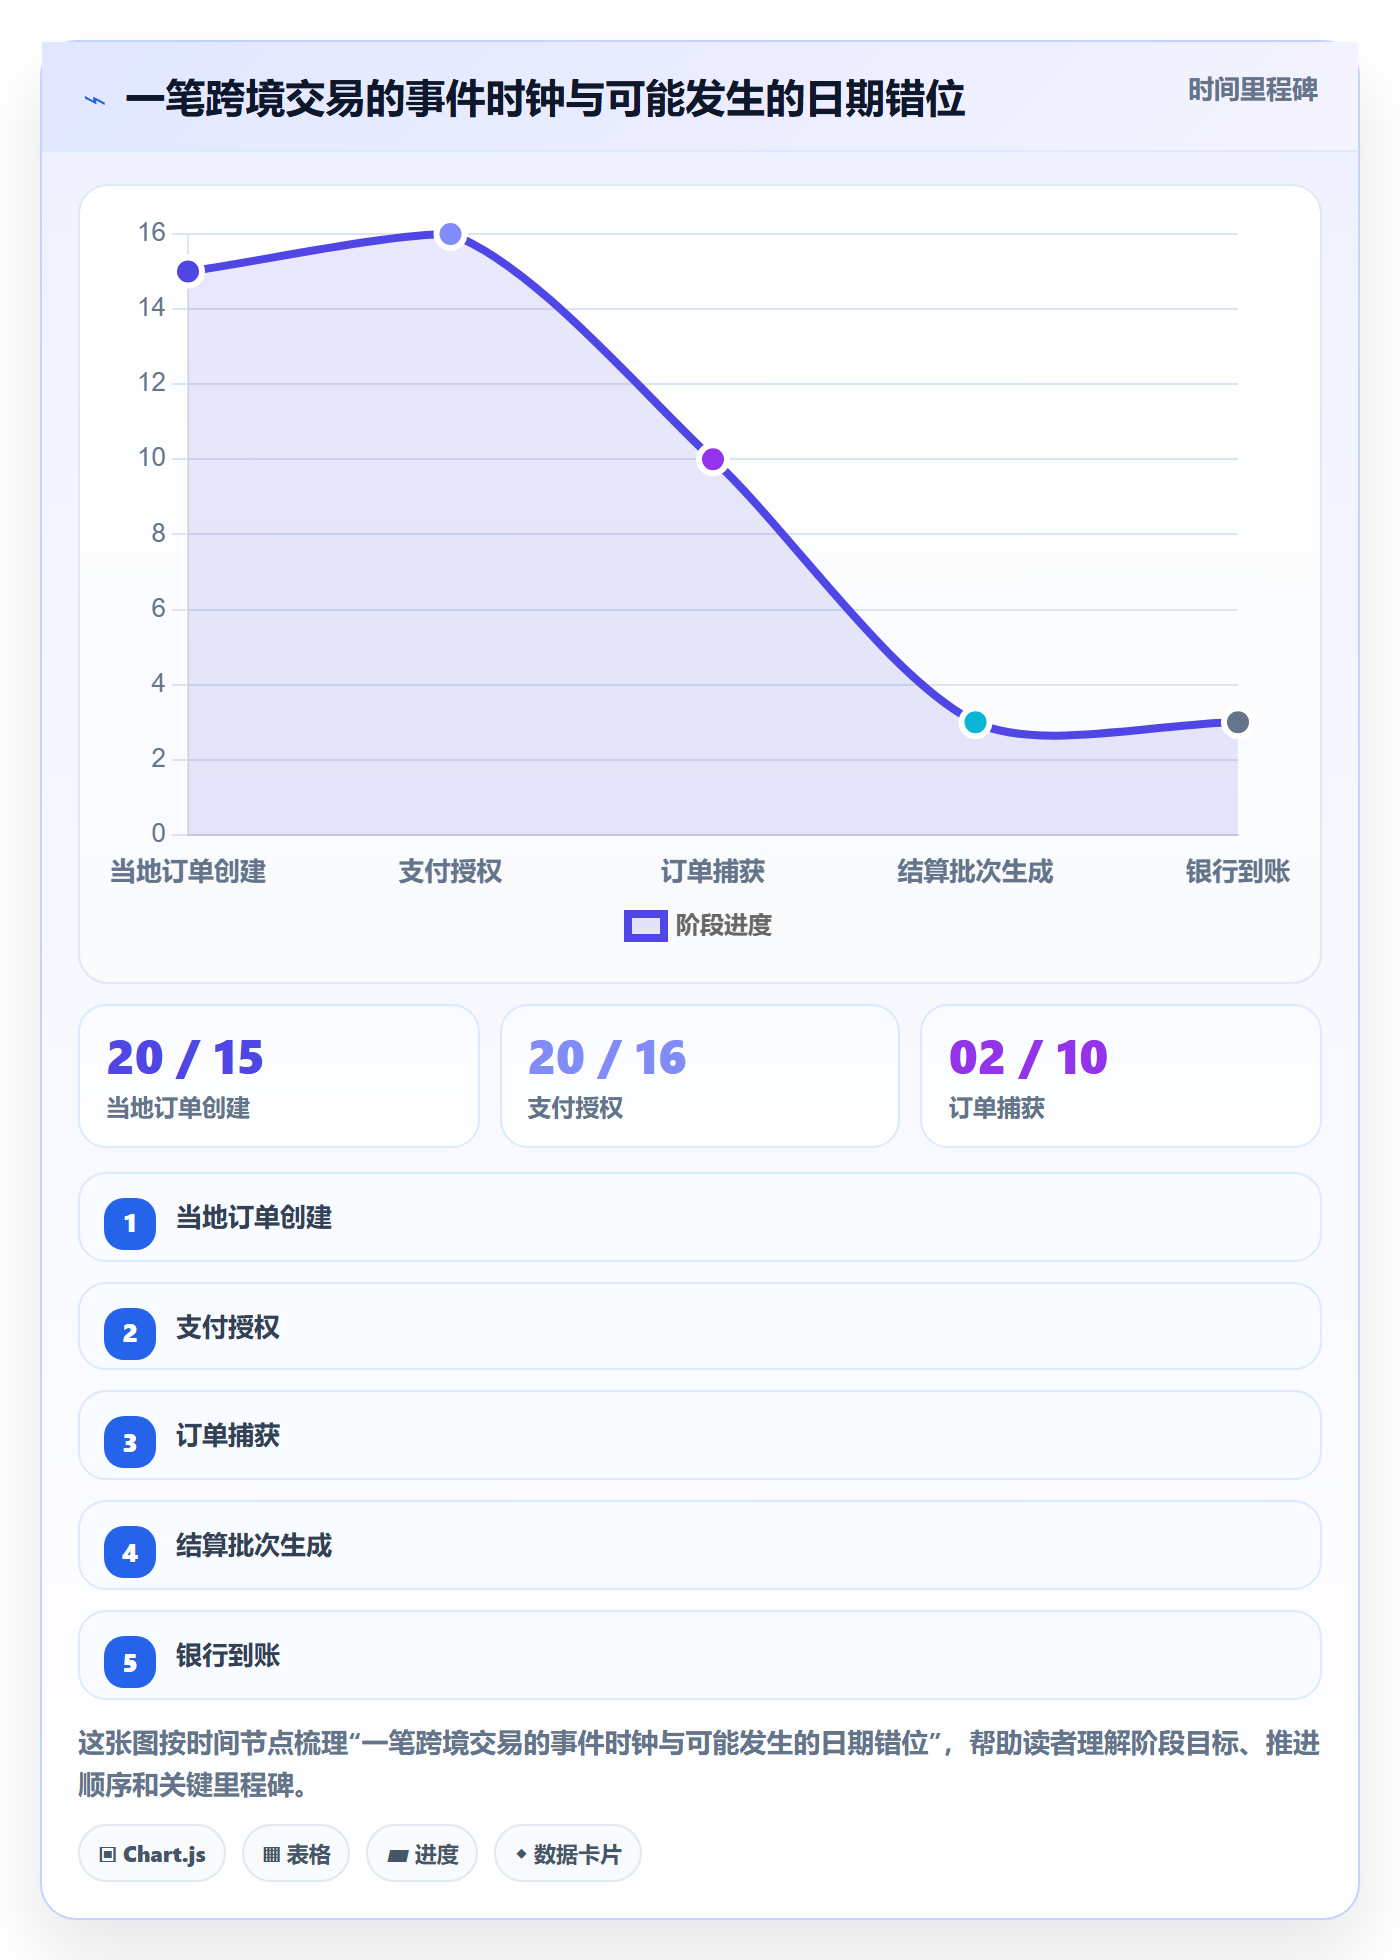Click the 当地订单创建 x-axis label
Image resolution: width=1400 pixels, height=1960 pixels.
[188, 872]
